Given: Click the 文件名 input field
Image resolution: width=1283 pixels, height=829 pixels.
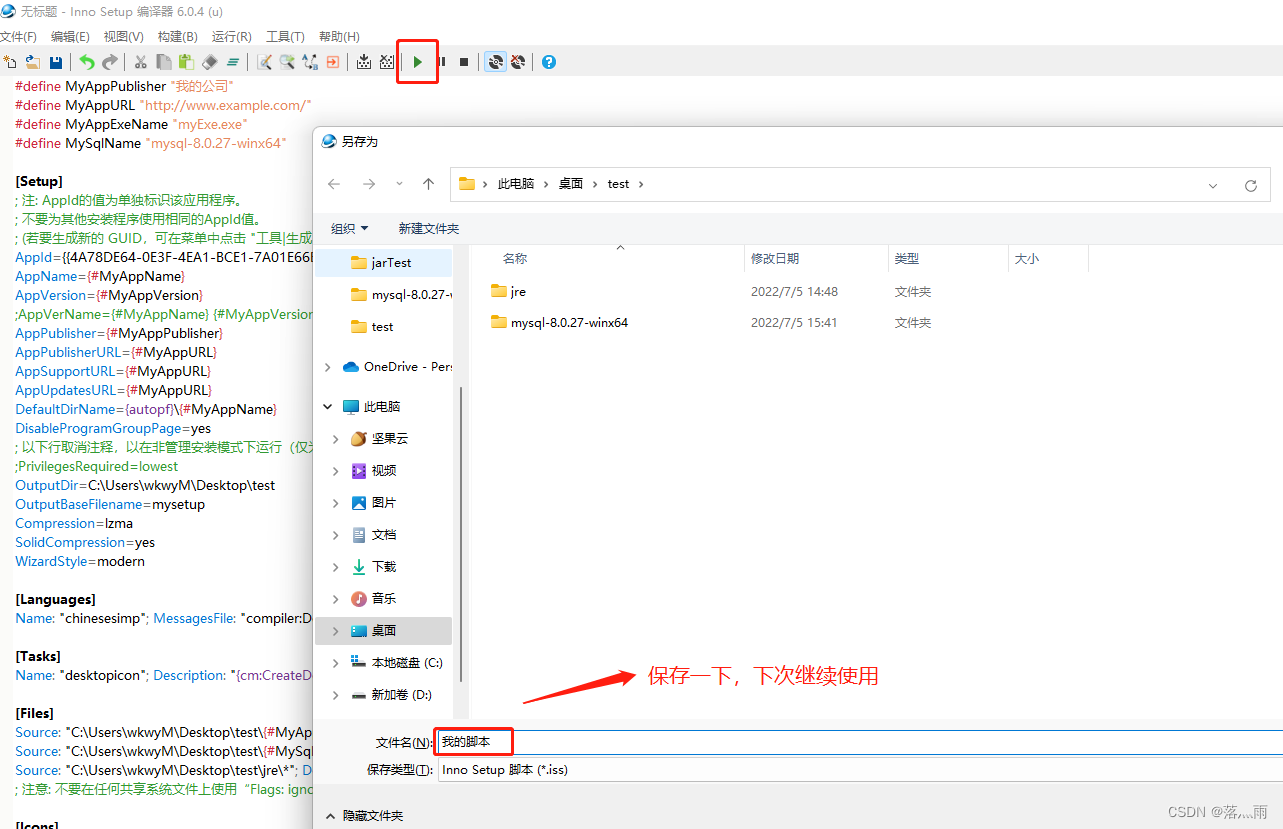Looking at the screenshot, I should coord(859,742).
